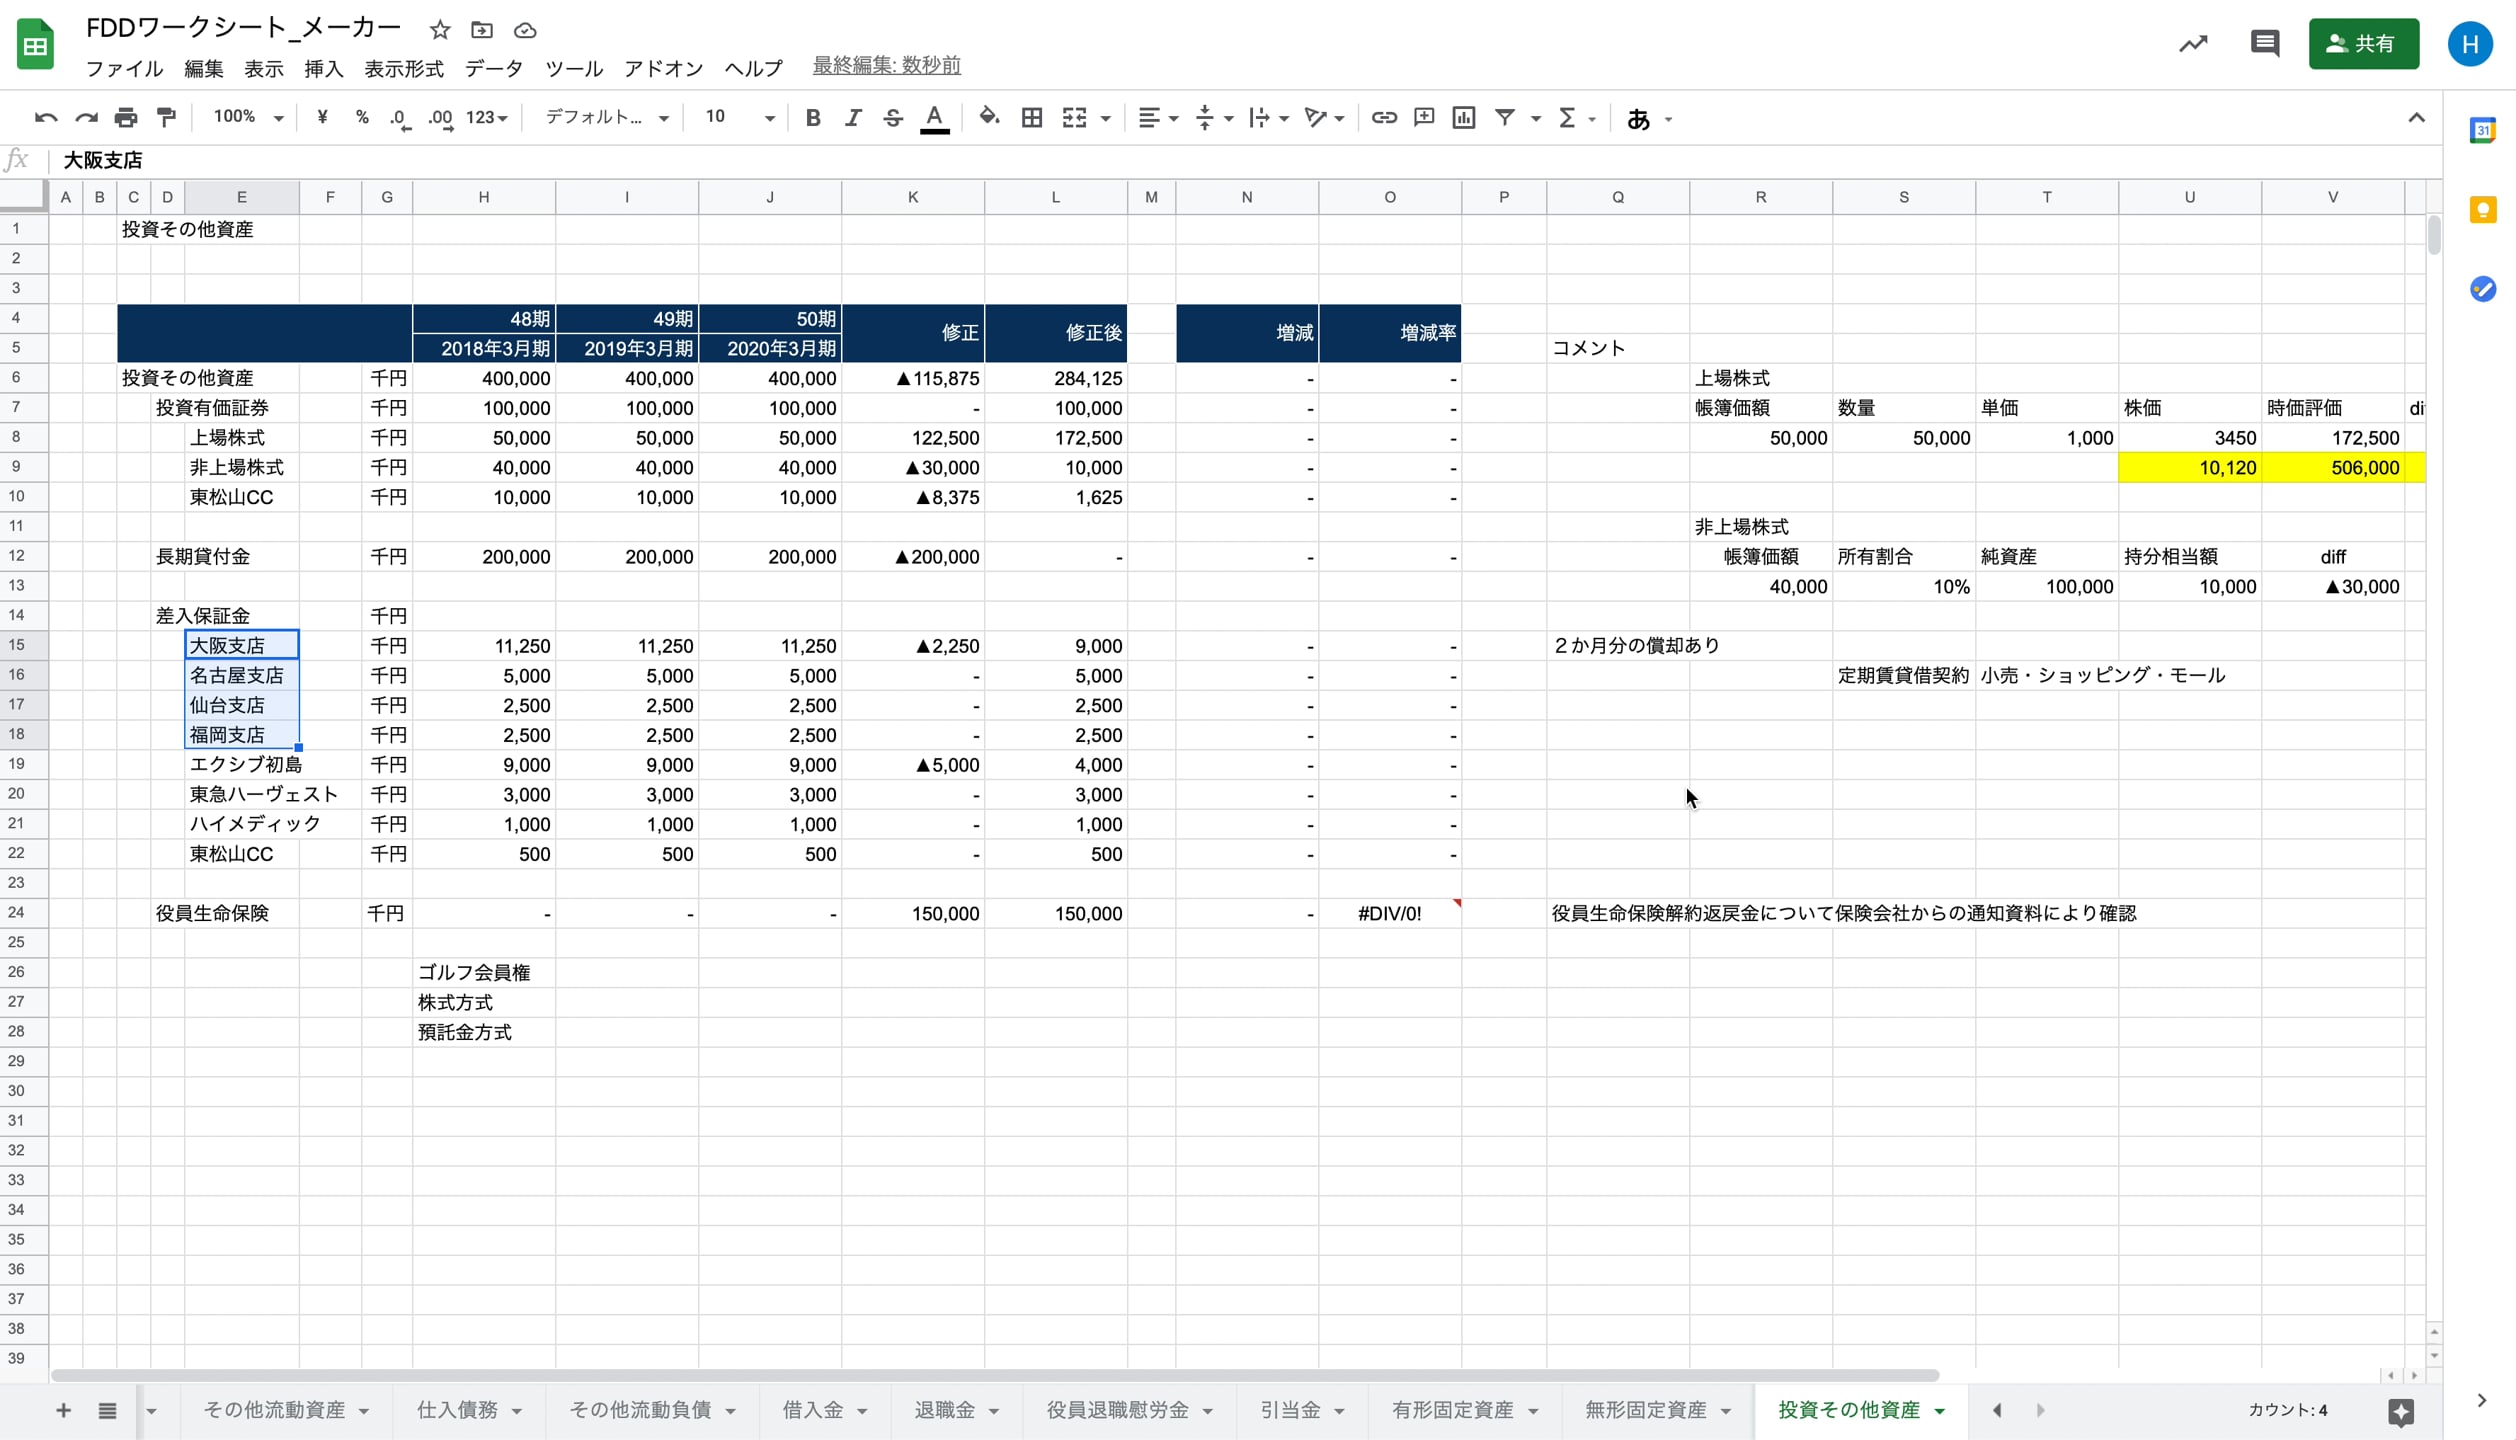Click the insert link icon

click(x=1383, y=118)
